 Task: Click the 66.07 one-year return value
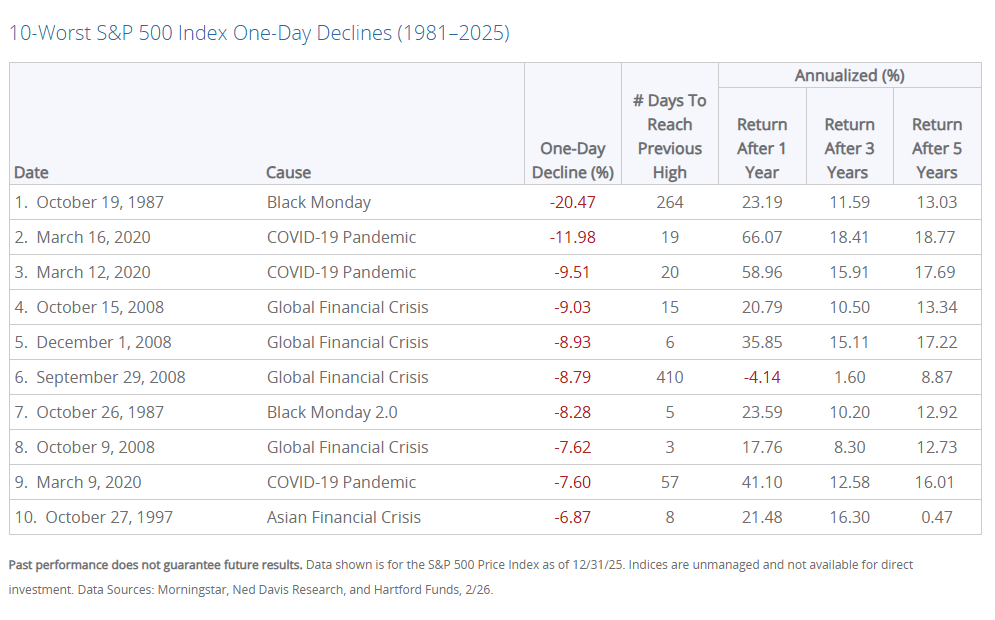tap(761, 237)
